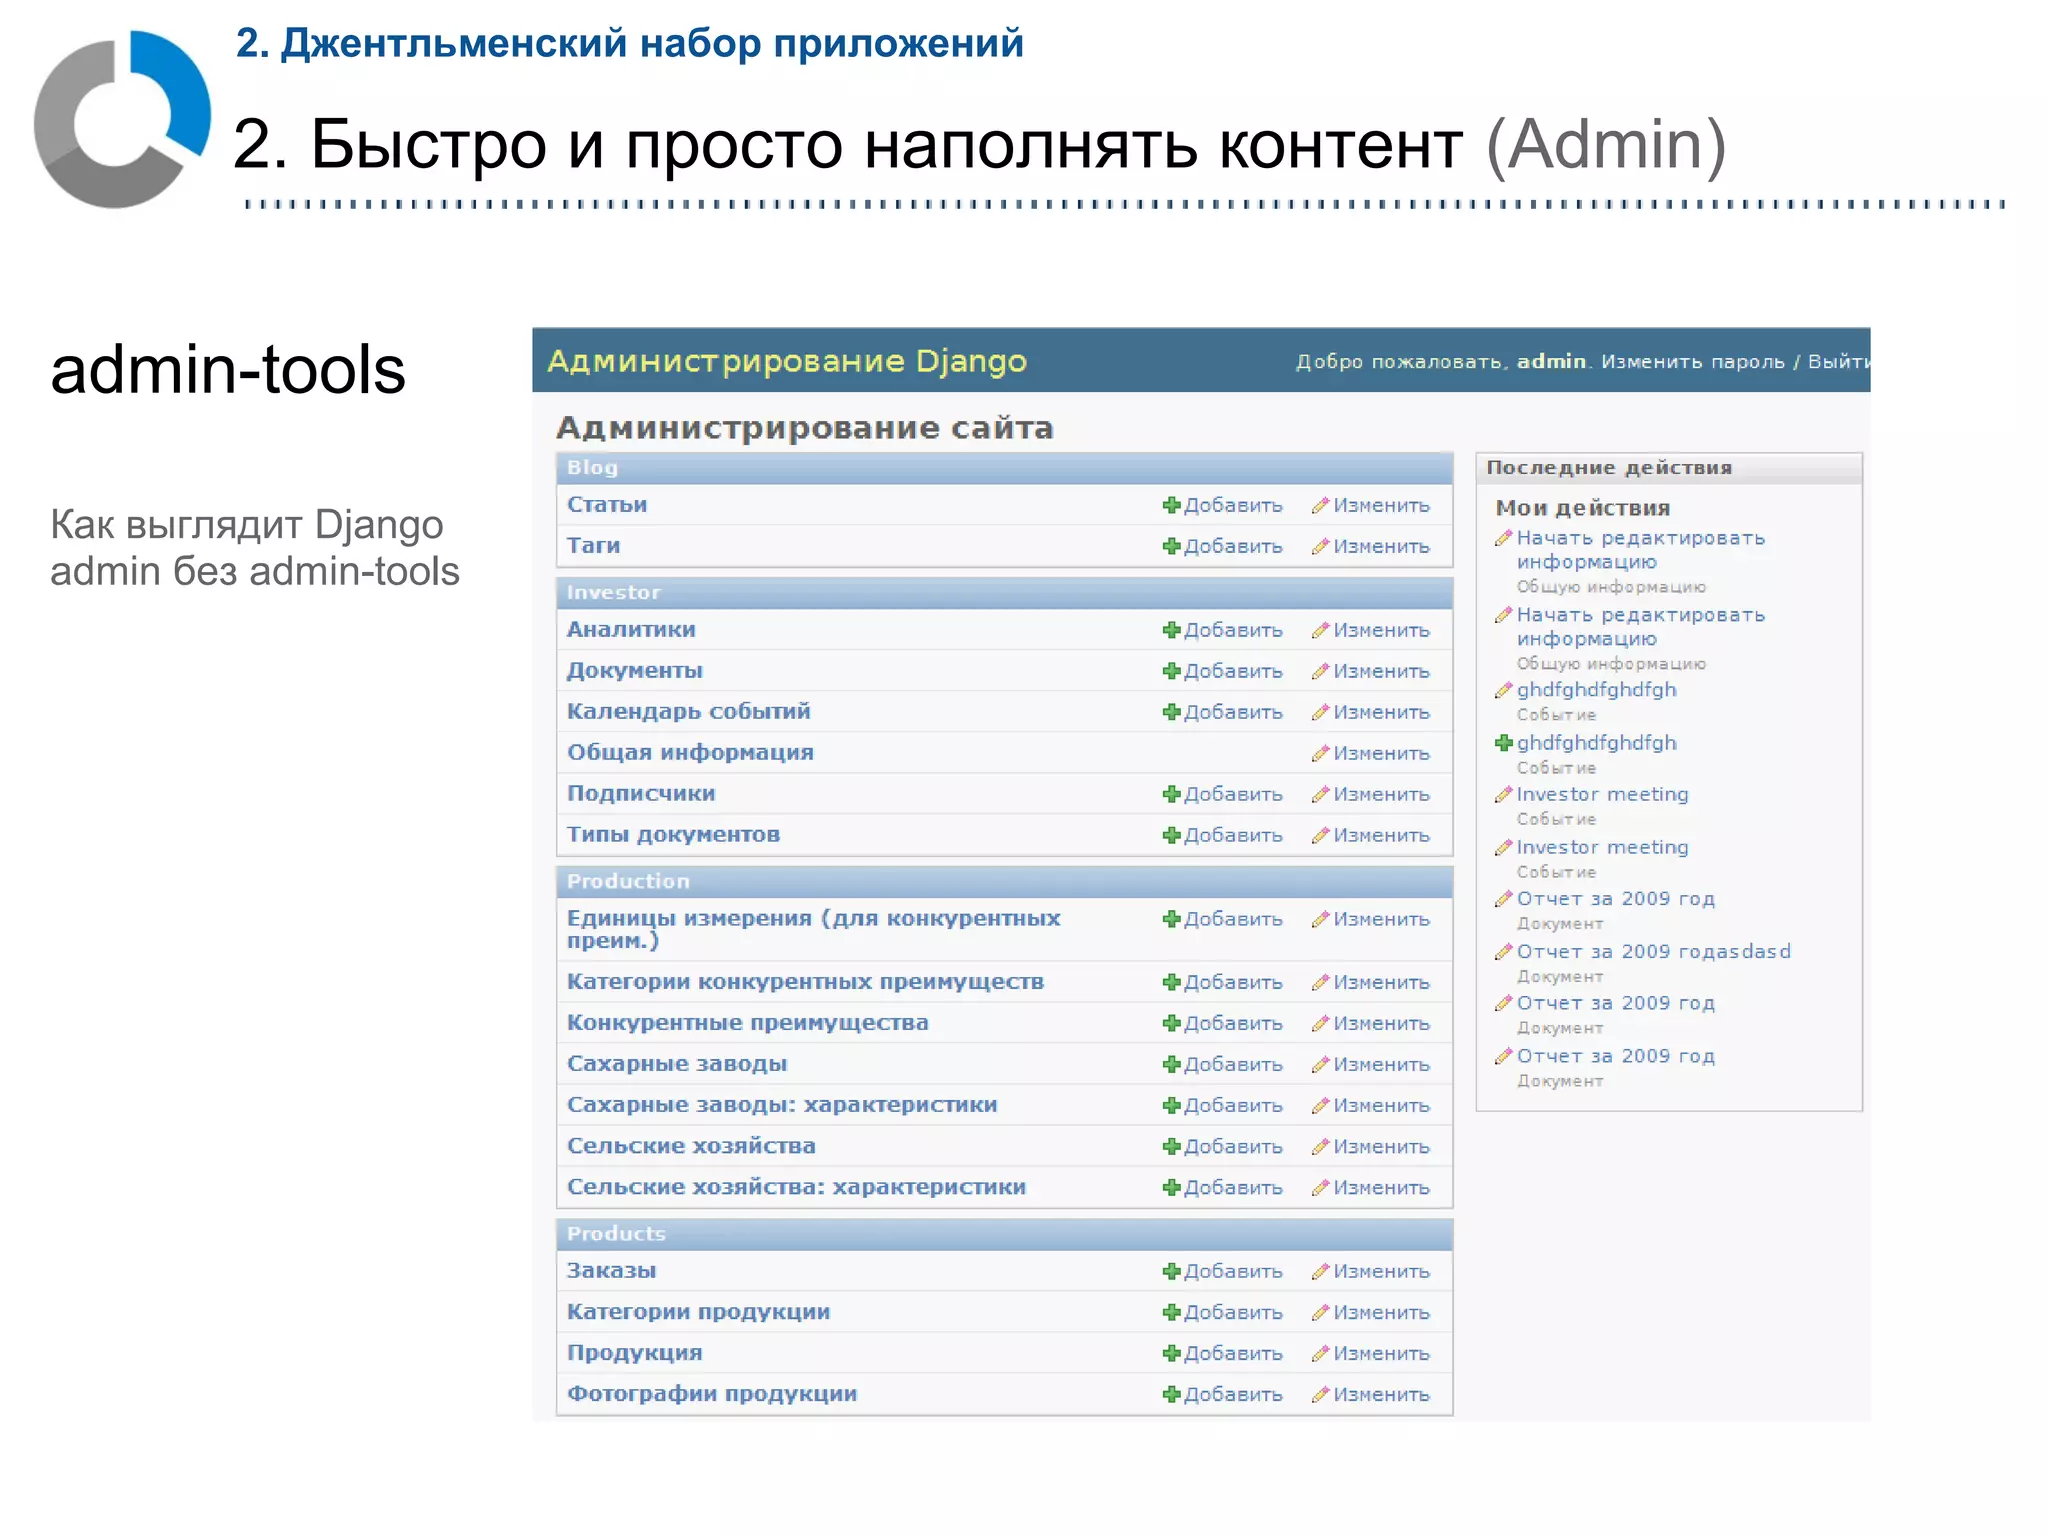
Task: Open the Категории продукции model link
Action: pyautogui.click(x=698, y=1312)
